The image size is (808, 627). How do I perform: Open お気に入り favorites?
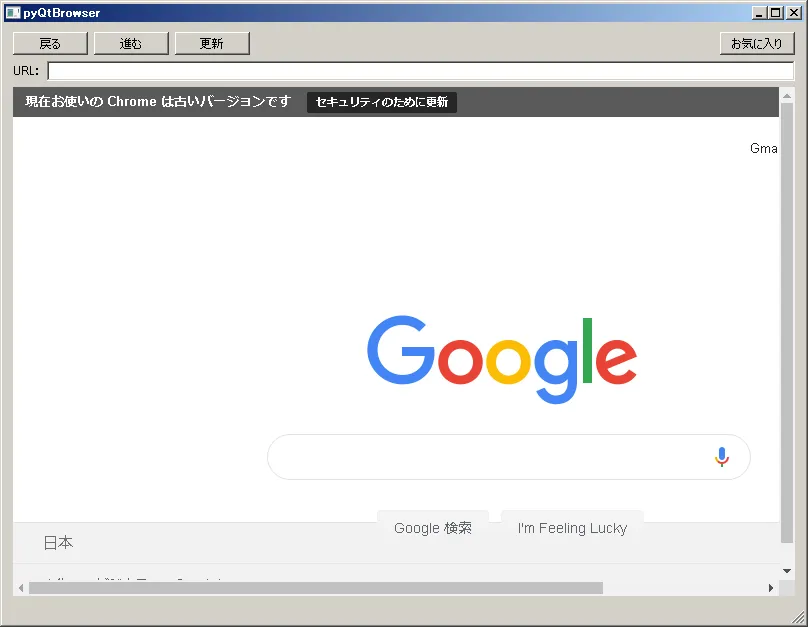(x=757, y=44)
